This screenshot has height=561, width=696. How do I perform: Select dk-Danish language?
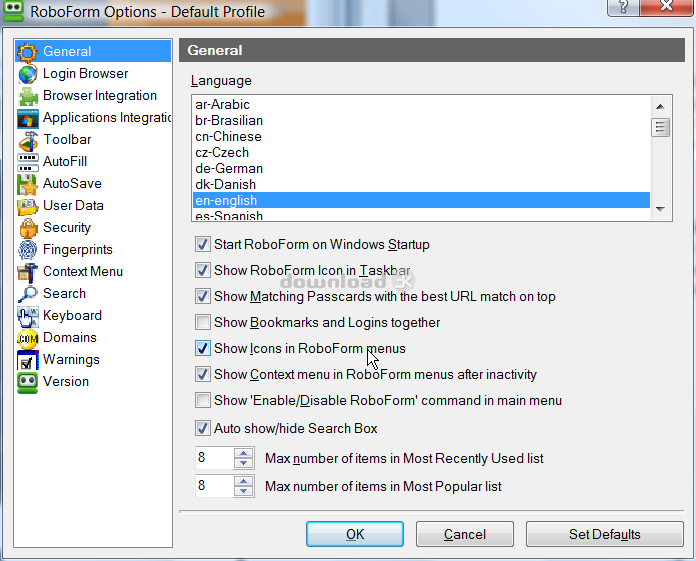coord(421,184)
